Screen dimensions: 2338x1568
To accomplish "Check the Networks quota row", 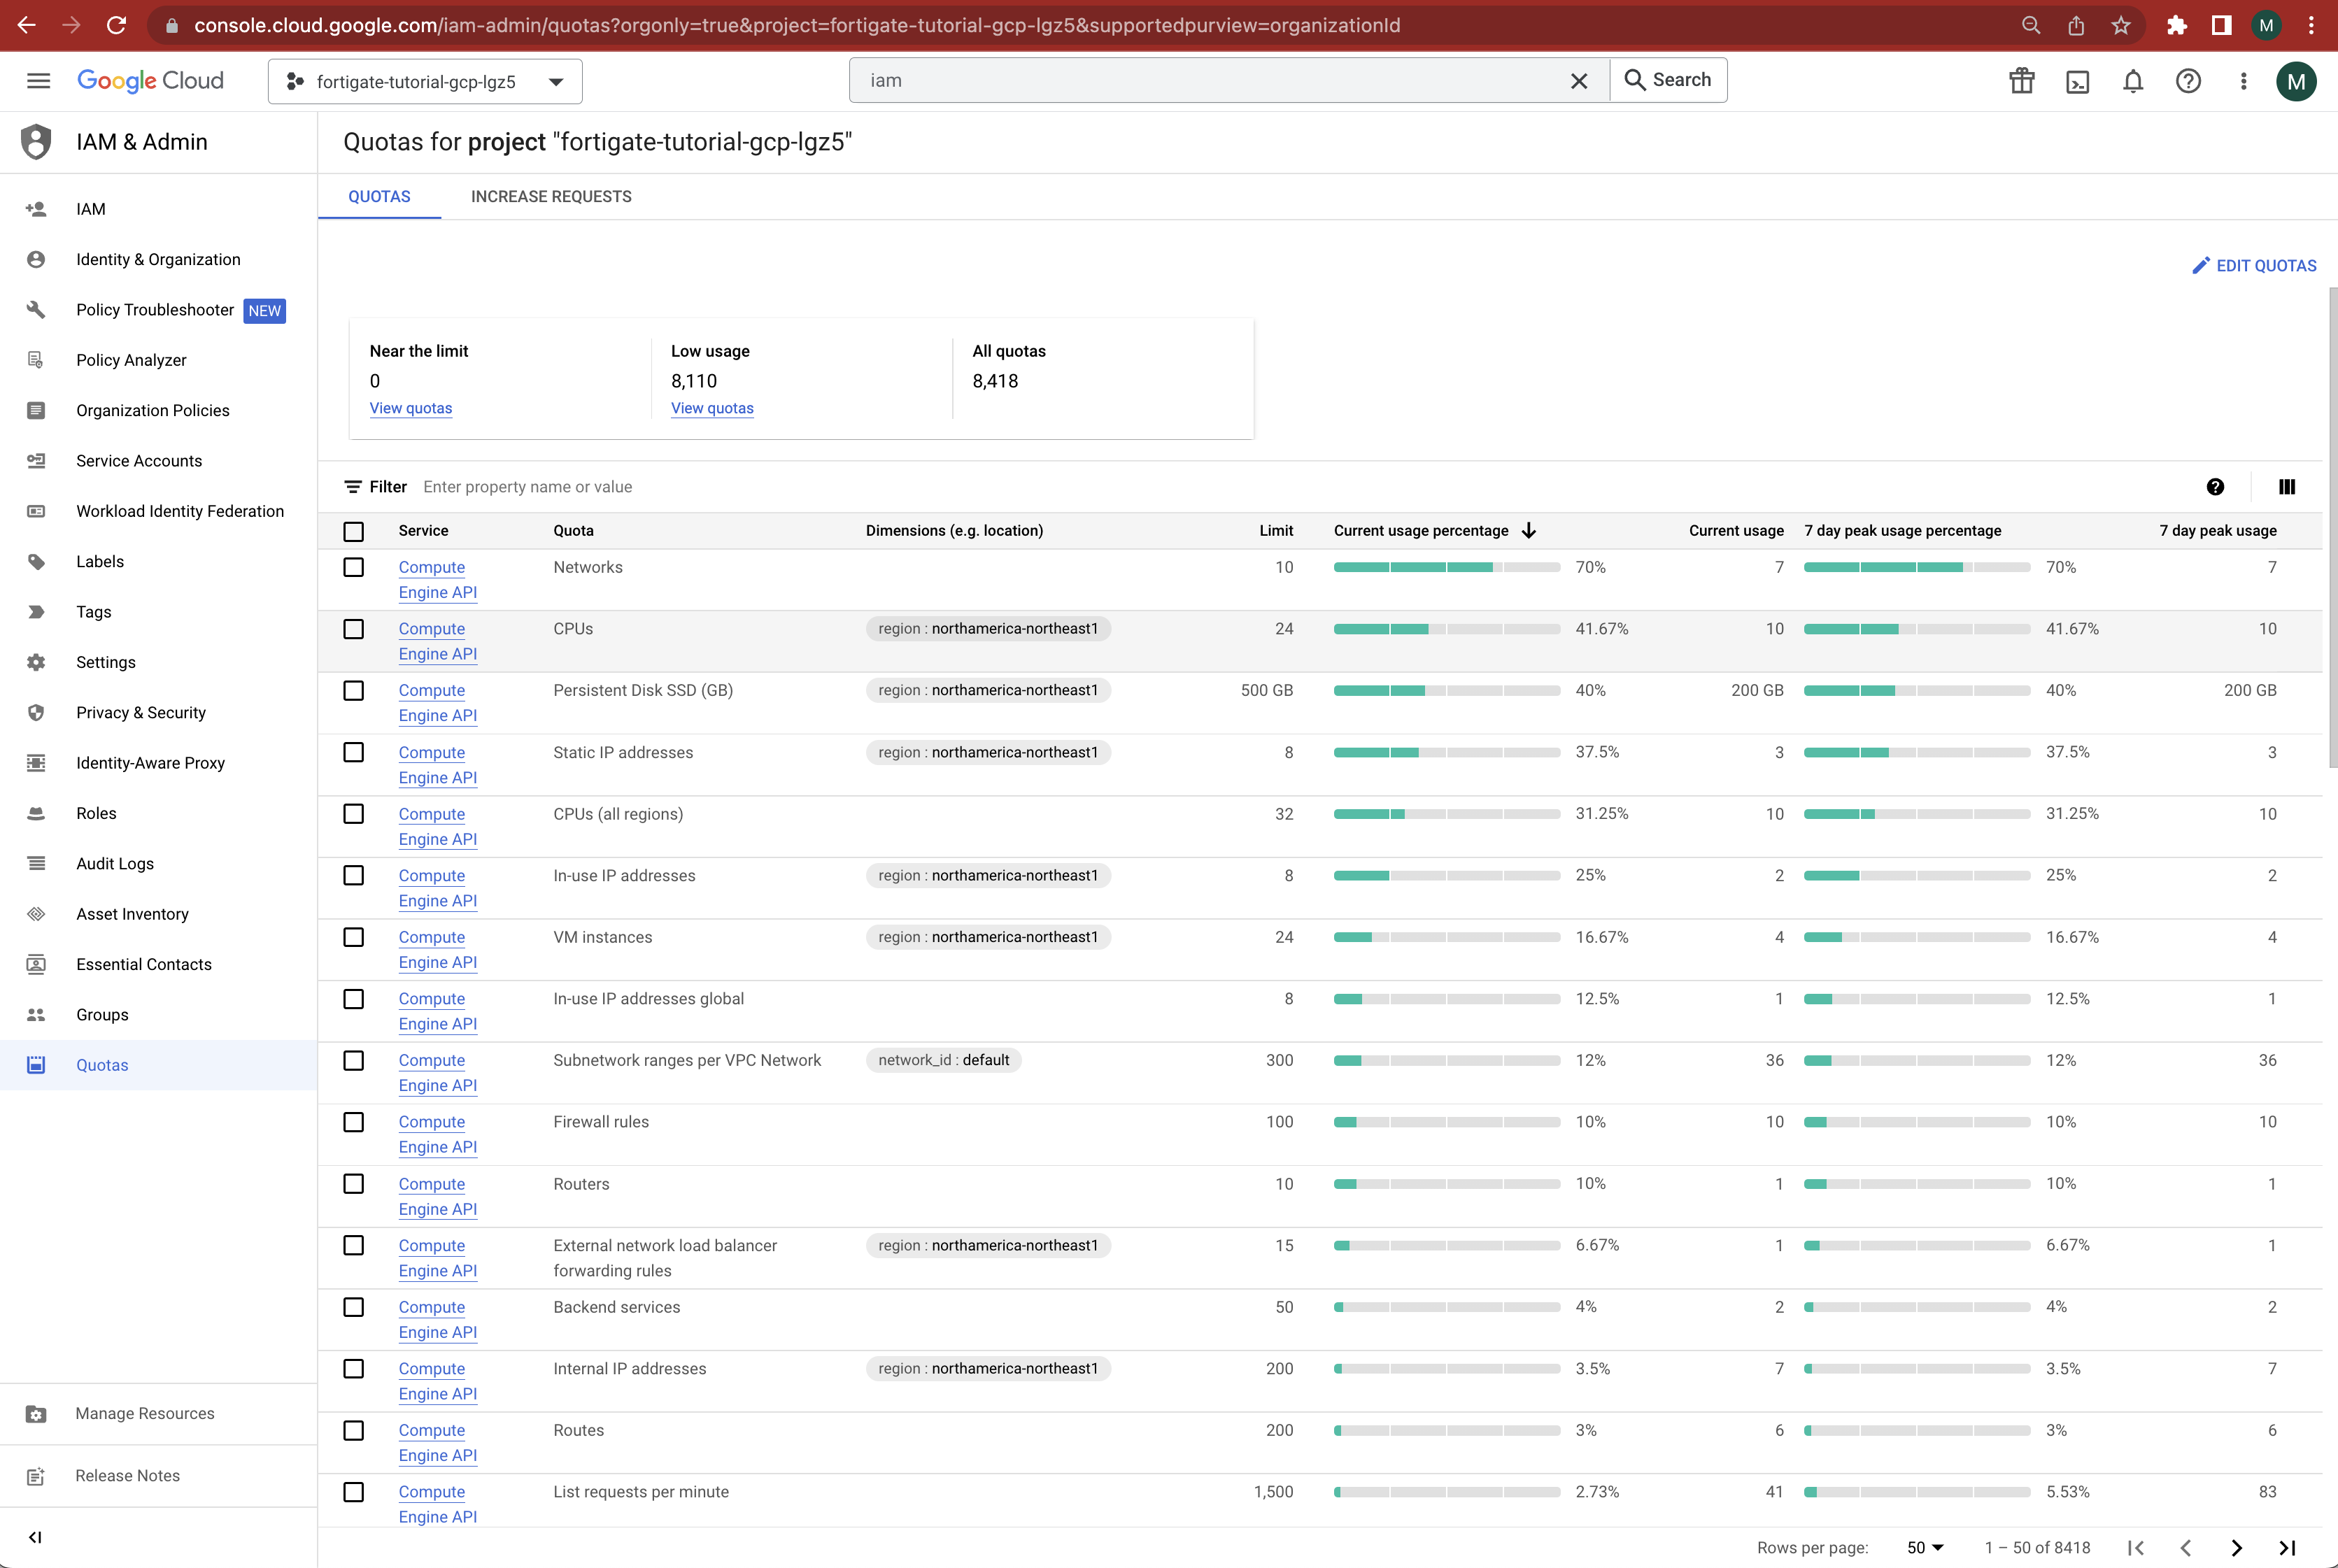I will pos(354,567).
